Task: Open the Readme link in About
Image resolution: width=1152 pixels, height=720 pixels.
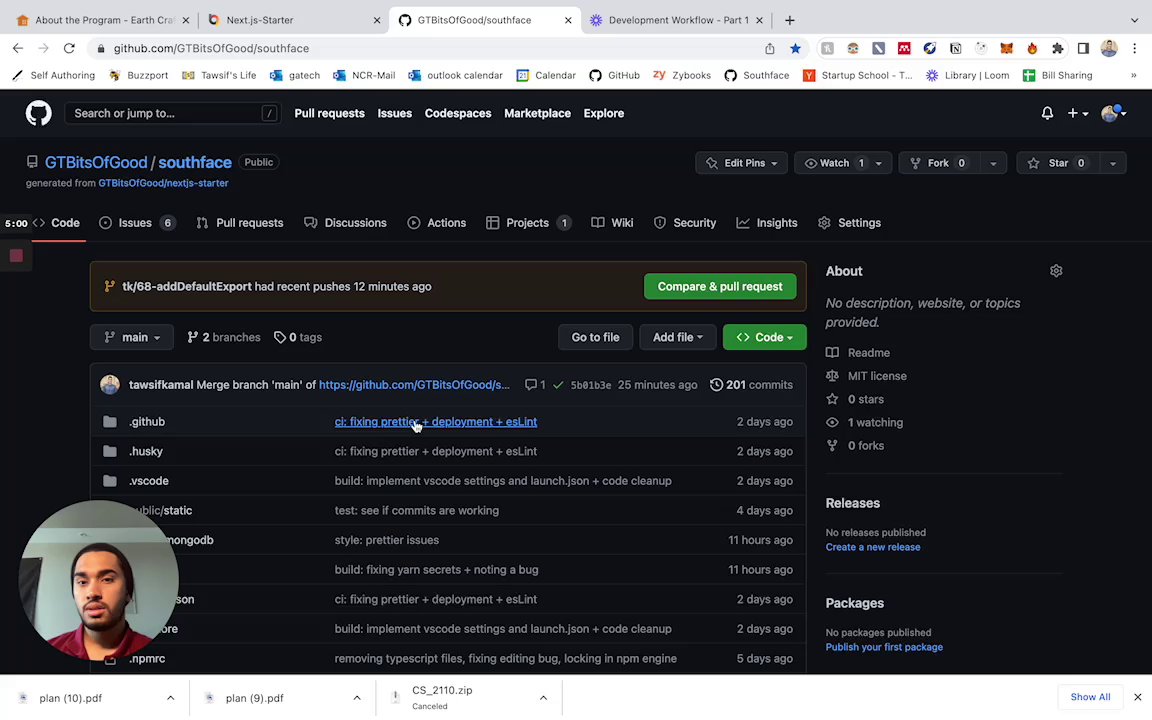Action: 868,353
